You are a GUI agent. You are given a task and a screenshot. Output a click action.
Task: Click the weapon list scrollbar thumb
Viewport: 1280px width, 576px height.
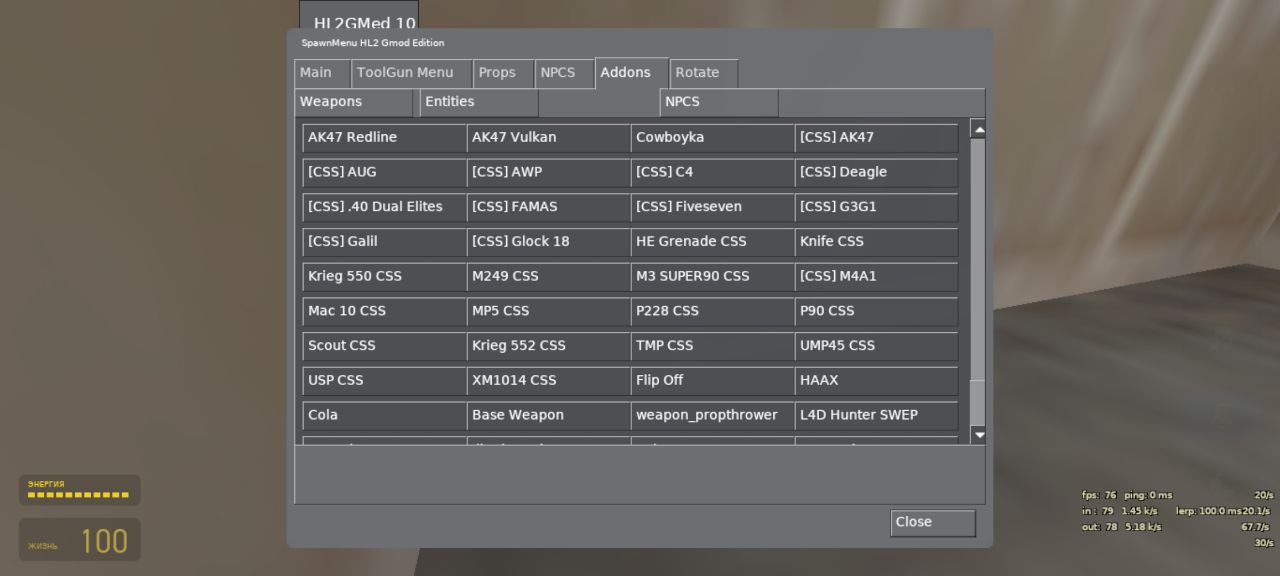click(978, 260)
